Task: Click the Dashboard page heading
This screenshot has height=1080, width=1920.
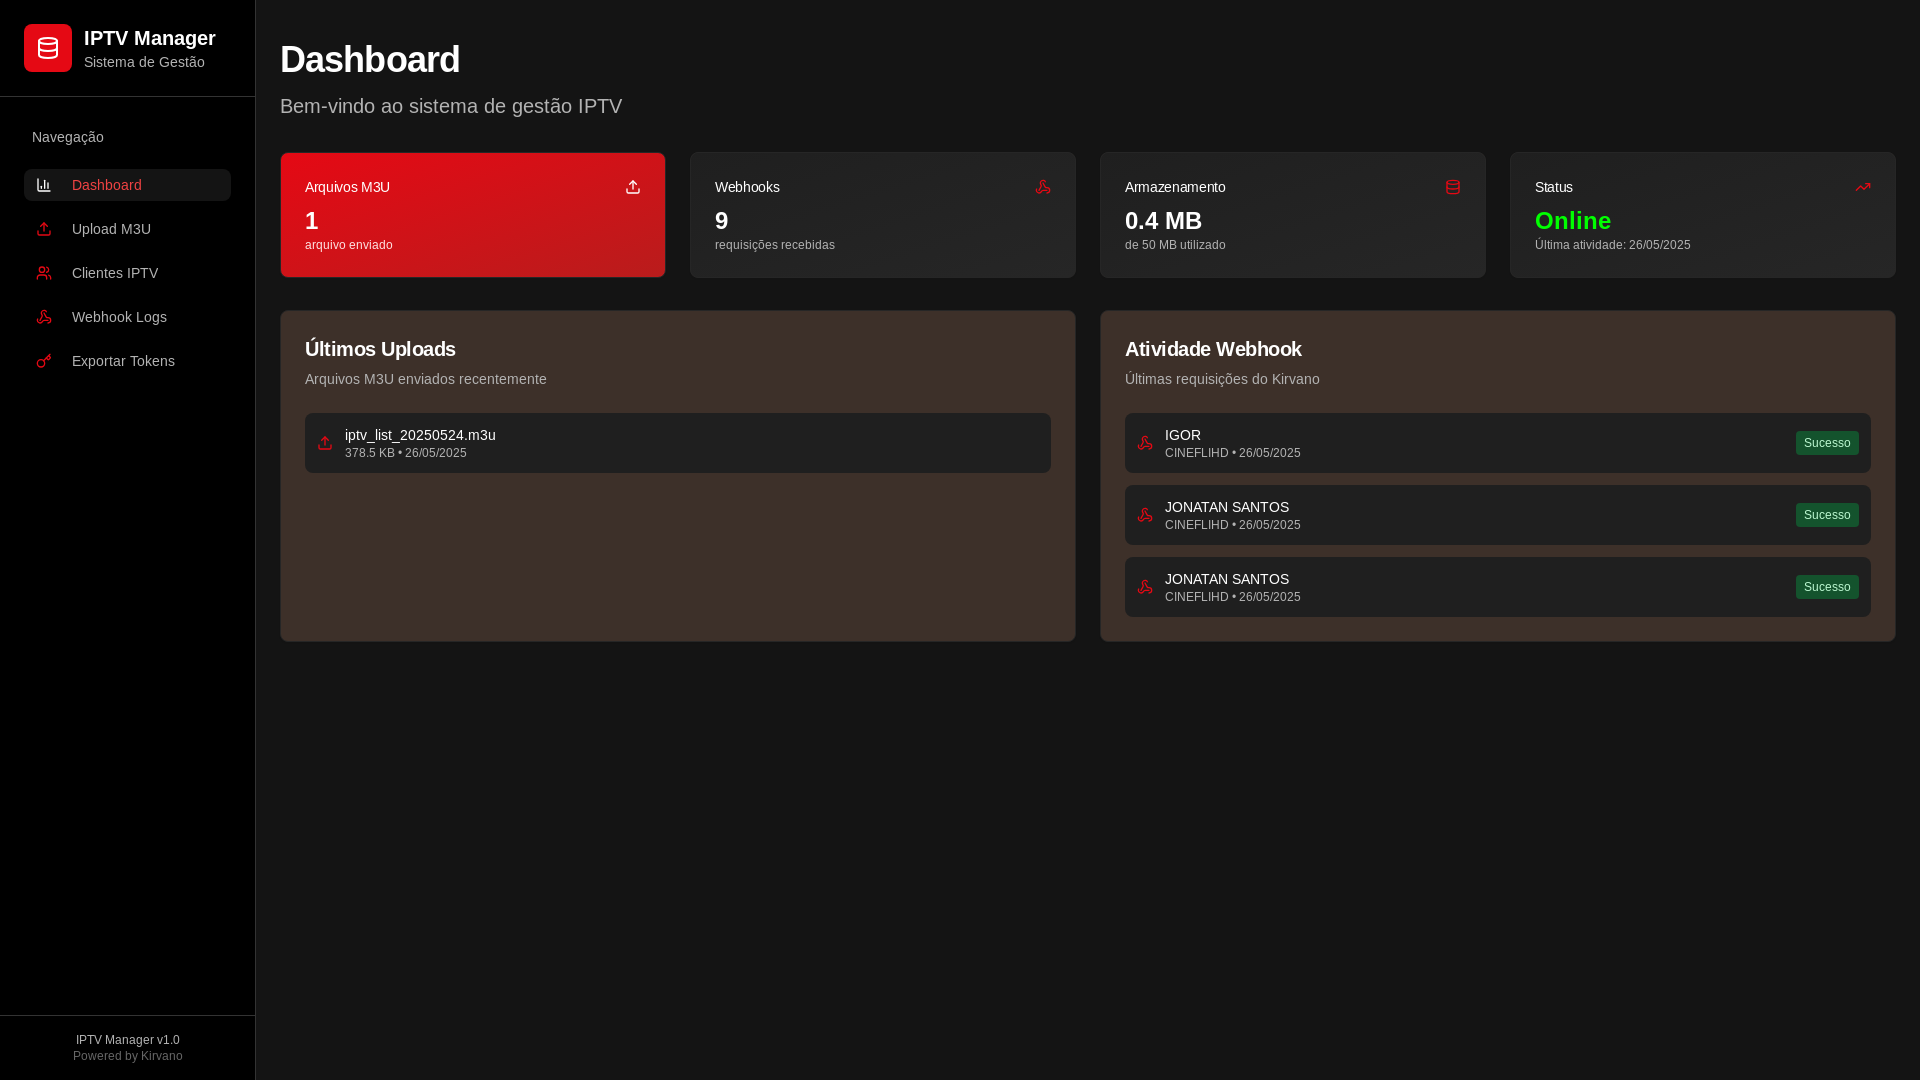Action: tap(370, 60)
